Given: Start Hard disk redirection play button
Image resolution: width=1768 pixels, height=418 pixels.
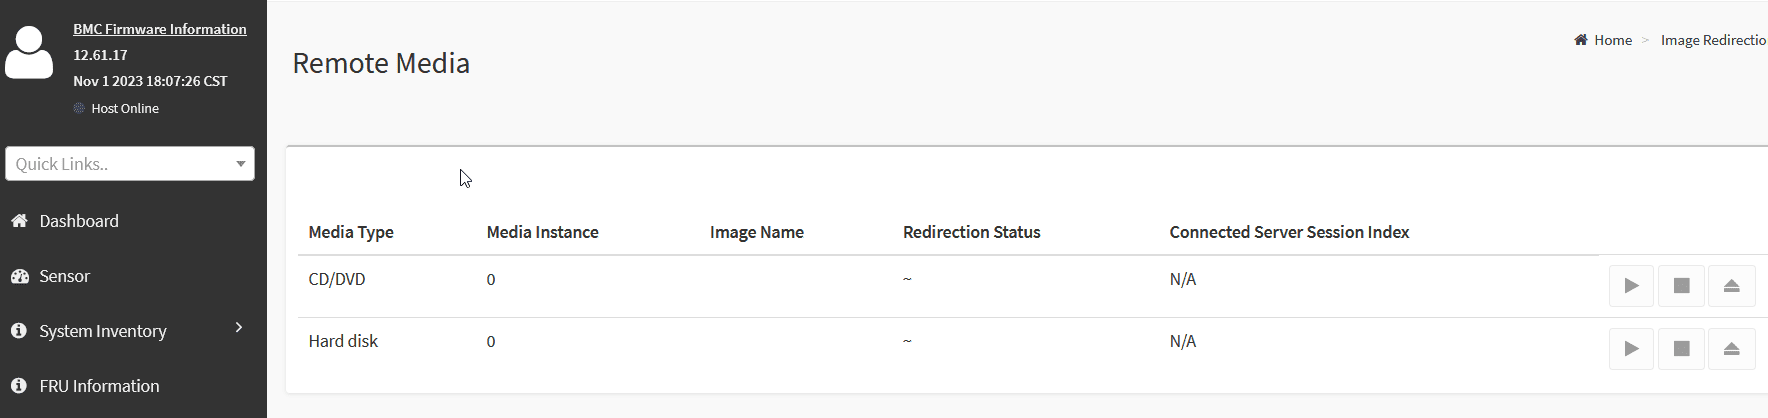Looking at the screenshot, I should pos(1631,349).
